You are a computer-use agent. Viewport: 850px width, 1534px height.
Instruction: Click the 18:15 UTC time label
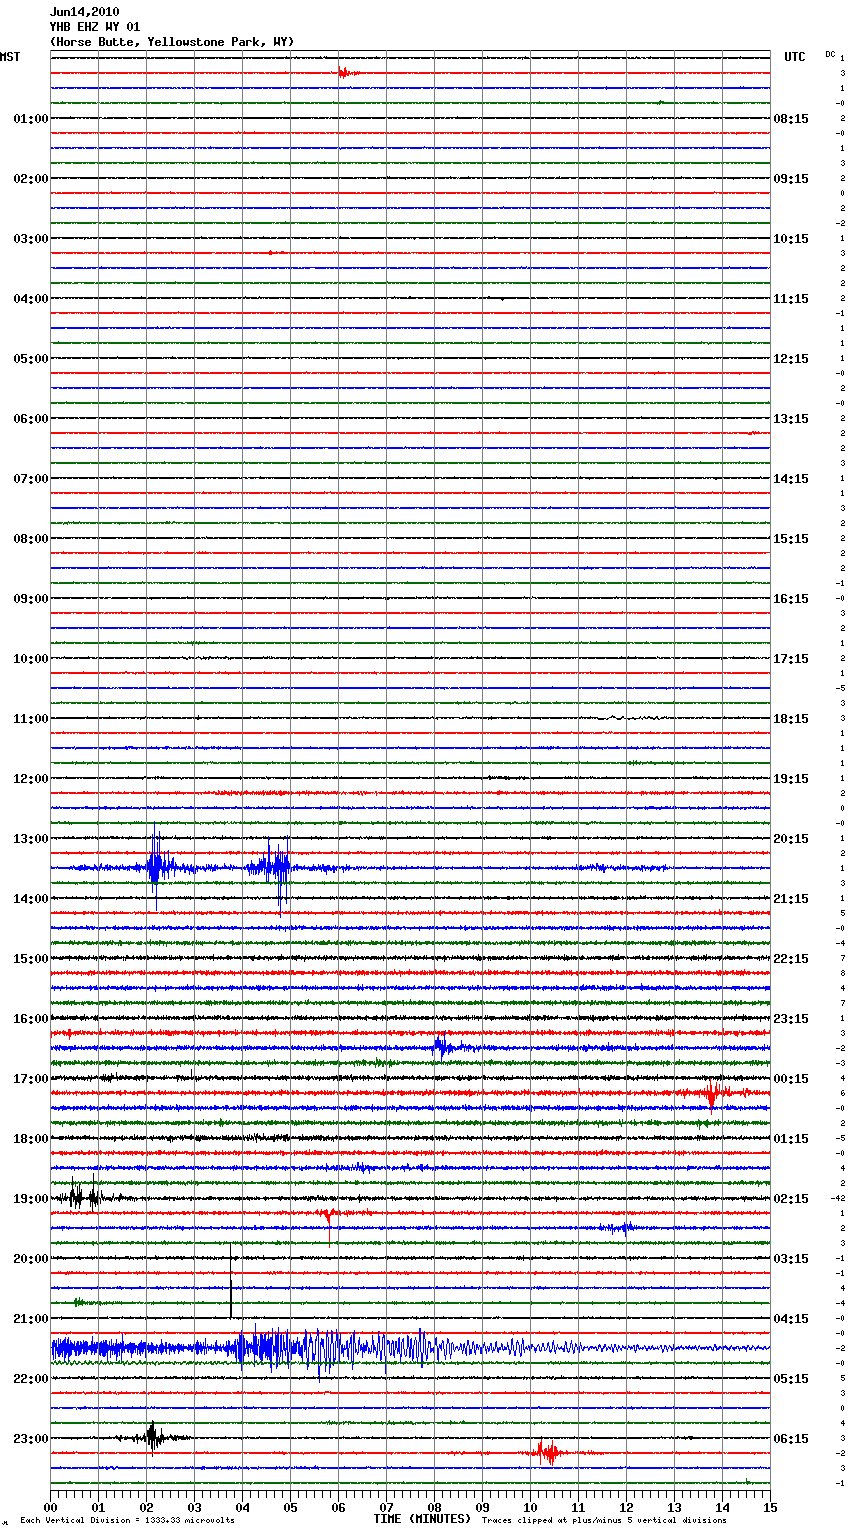pos(791,719)
